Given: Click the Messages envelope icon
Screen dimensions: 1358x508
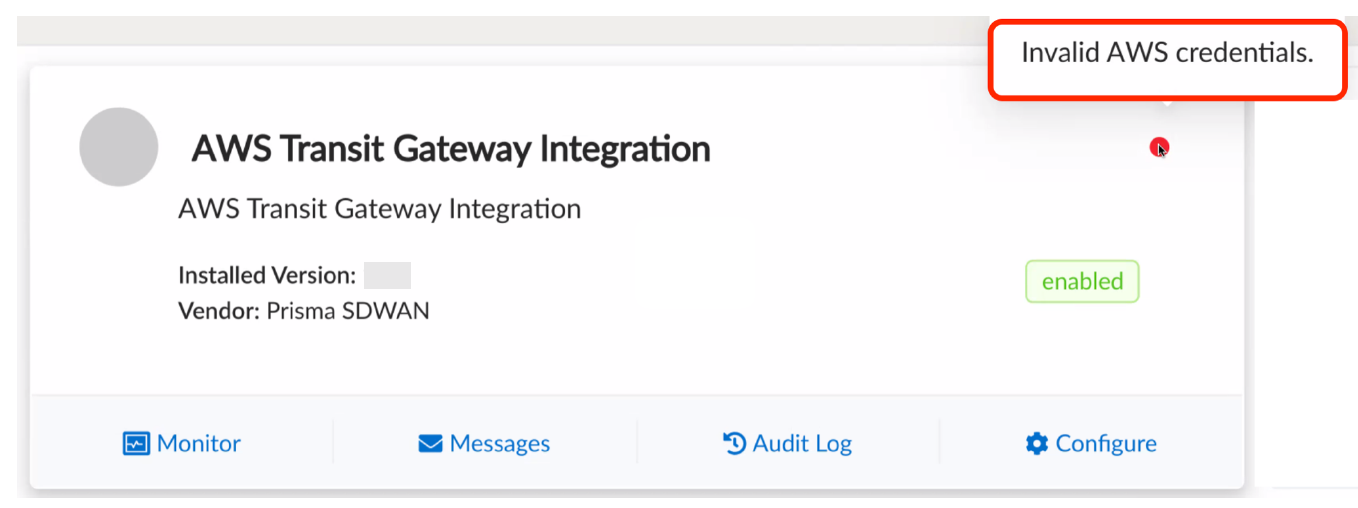Looking at the screenshot, I should click(x=430, y=443).
